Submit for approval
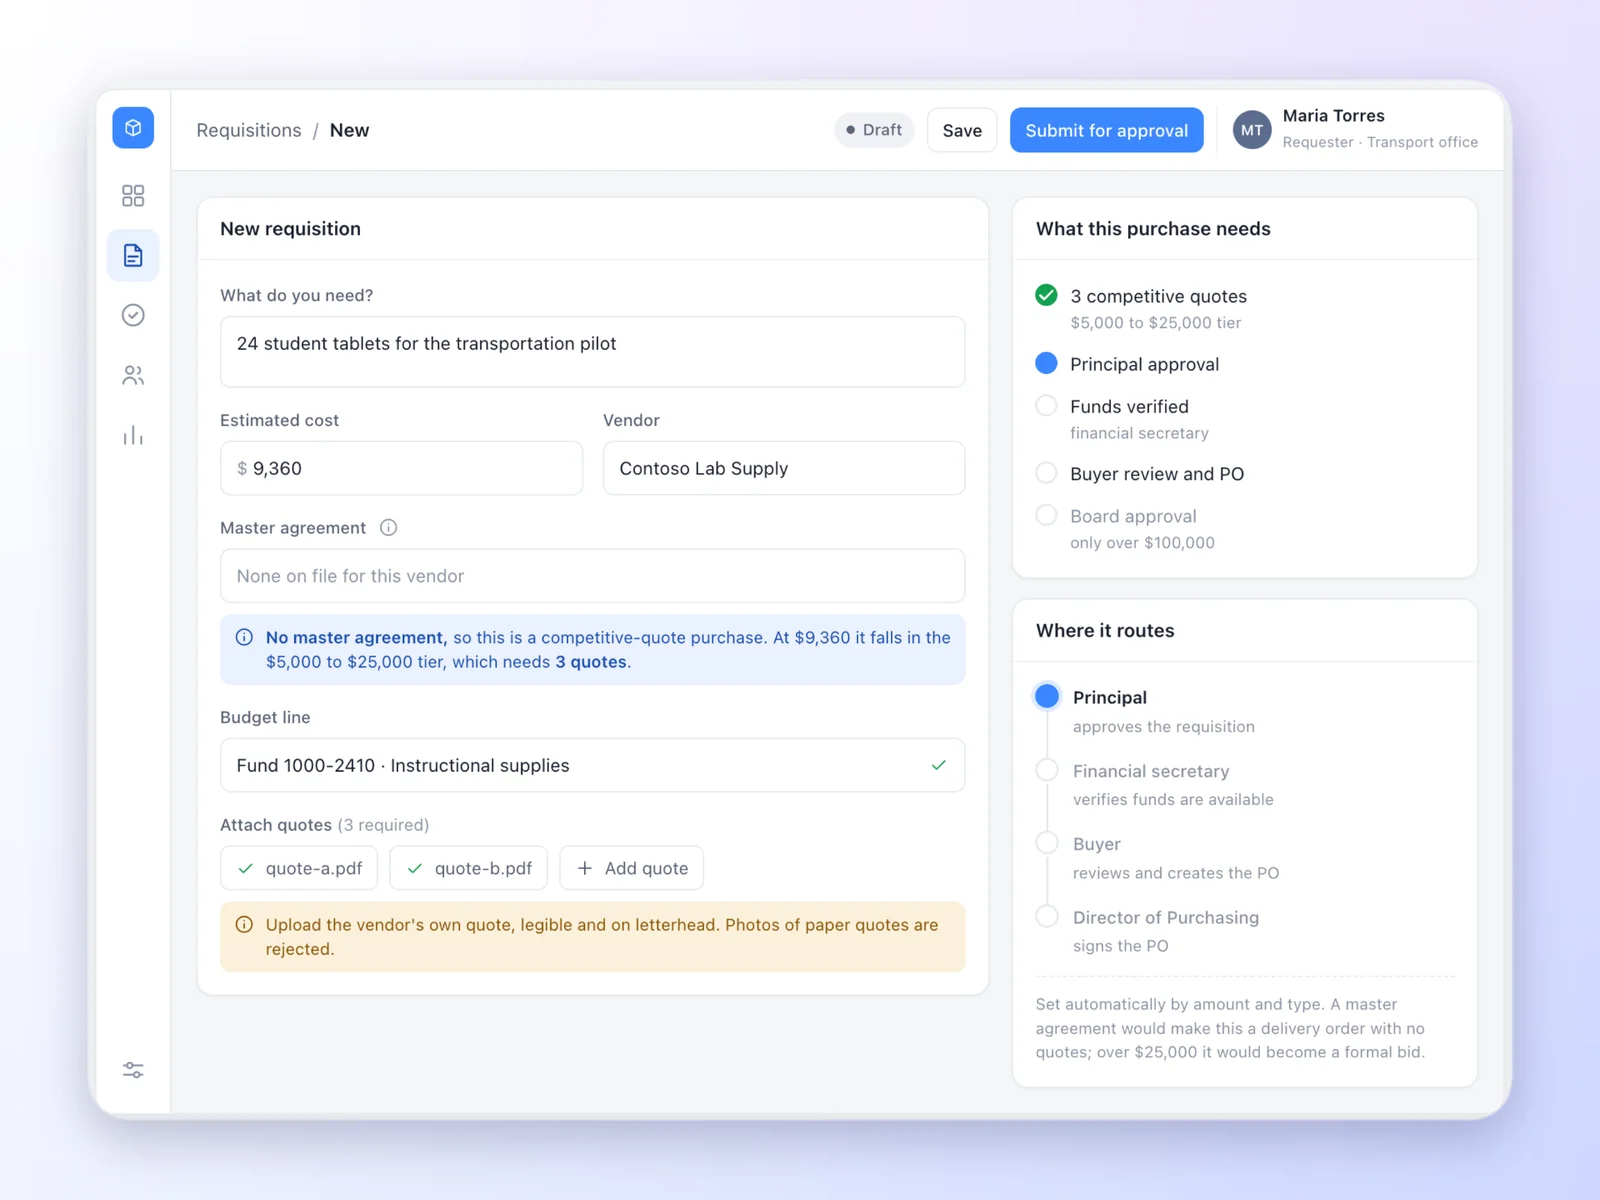 click(x=1106, y=130)
